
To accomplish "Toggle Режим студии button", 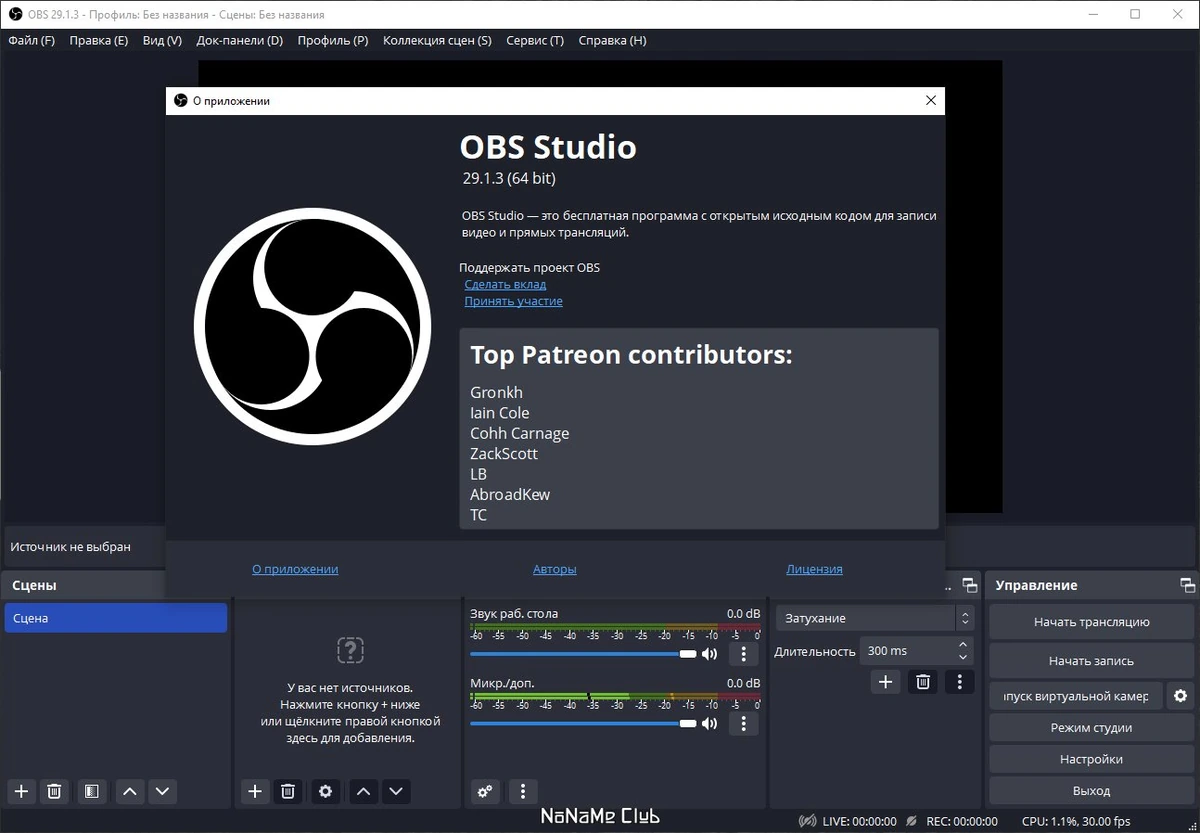I will (x=1091, y=728).
